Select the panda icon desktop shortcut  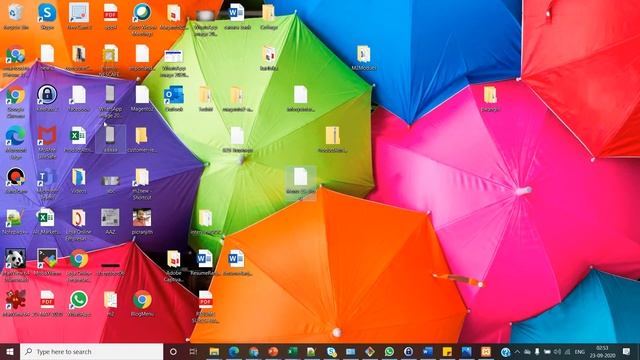tap(16, 264)
